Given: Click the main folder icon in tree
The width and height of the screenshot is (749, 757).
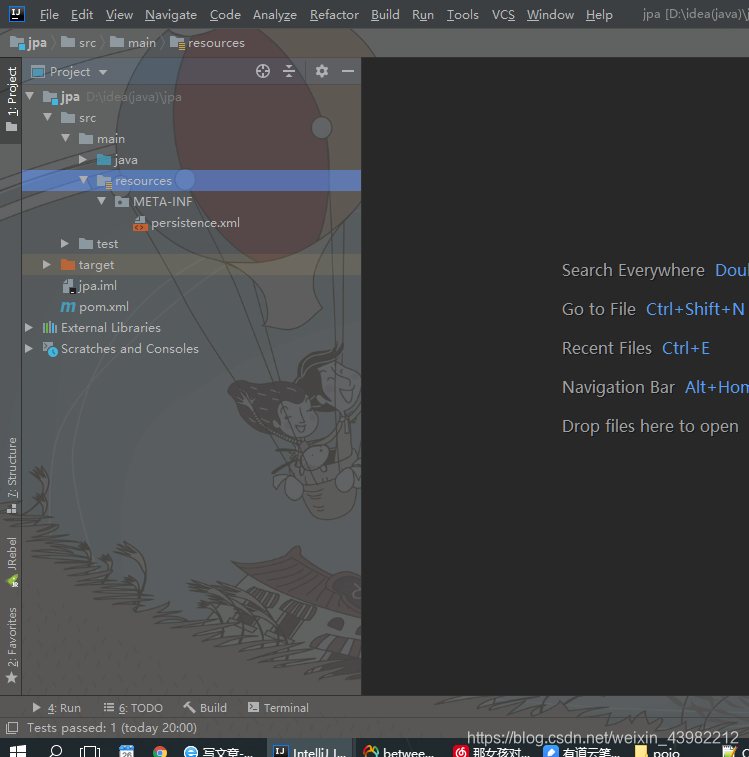Looking at the screenshot, I should (x=86, y=139).
